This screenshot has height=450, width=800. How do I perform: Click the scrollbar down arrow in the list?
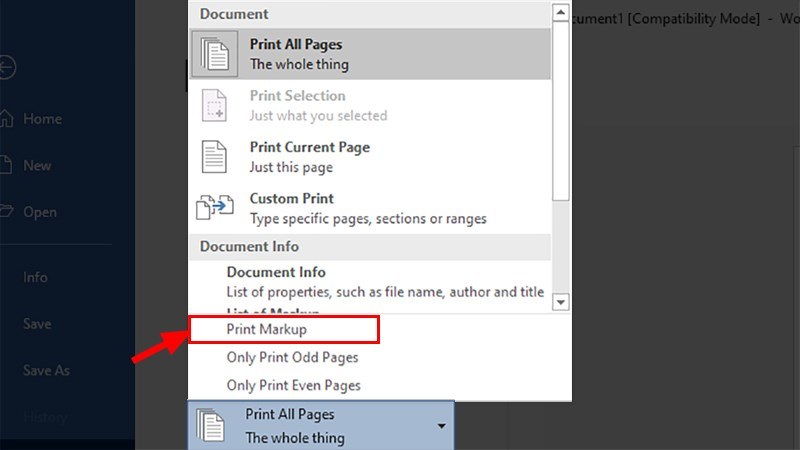pyautogui.click(x=560, y=301)
